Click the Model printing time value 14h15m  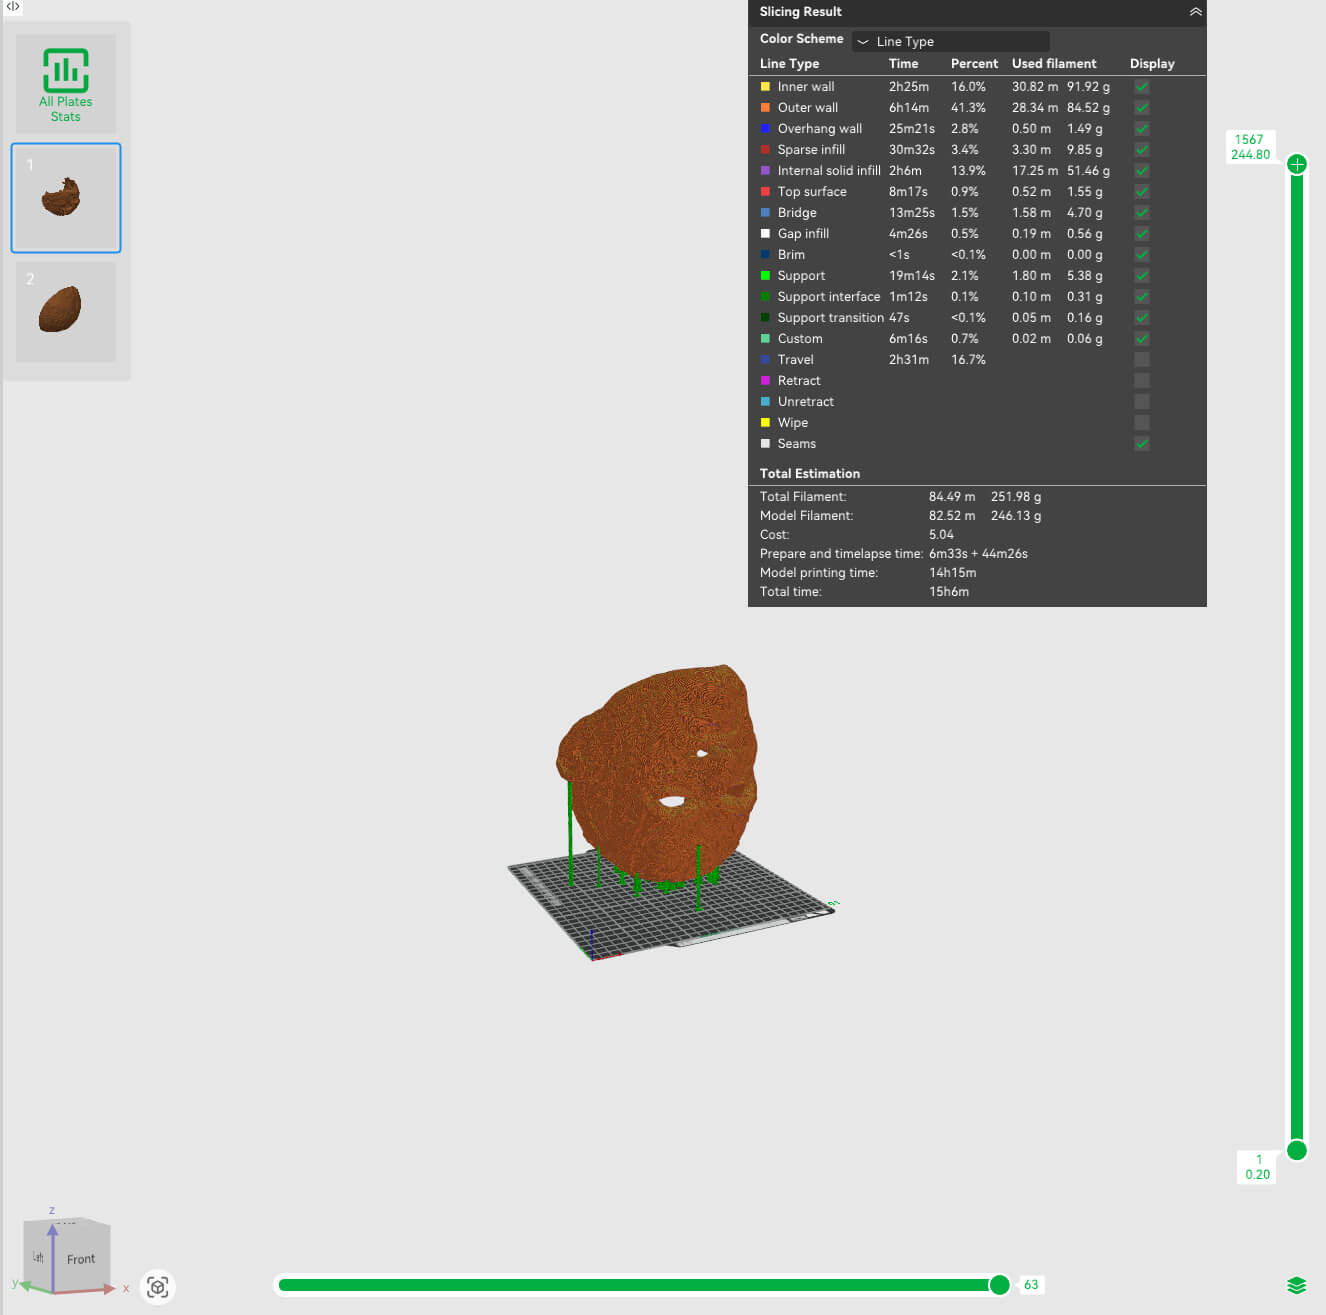(952, 573)
